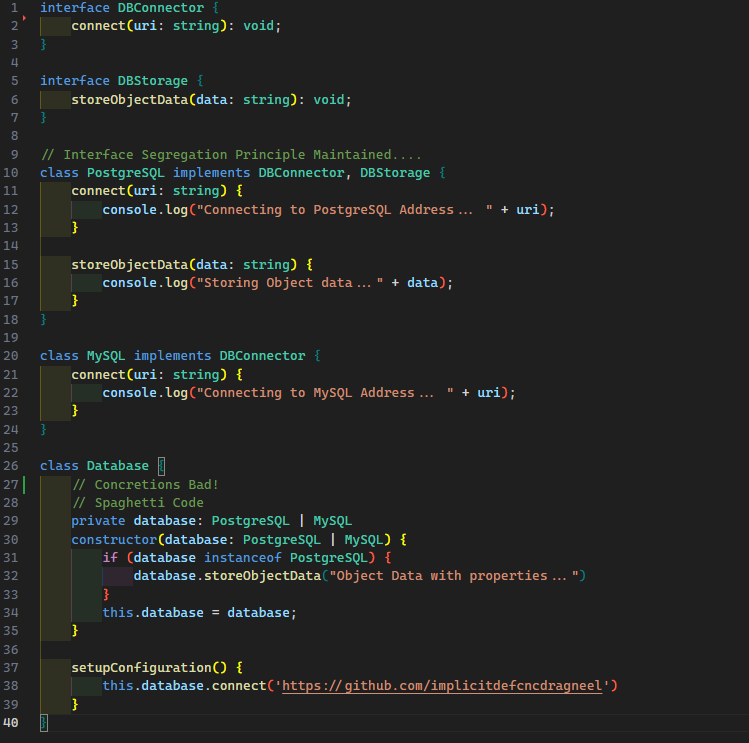Click "connect(uri: string): void;" on line 2
This screenshot has width=749, height=743.
click(x=176, y=26)
